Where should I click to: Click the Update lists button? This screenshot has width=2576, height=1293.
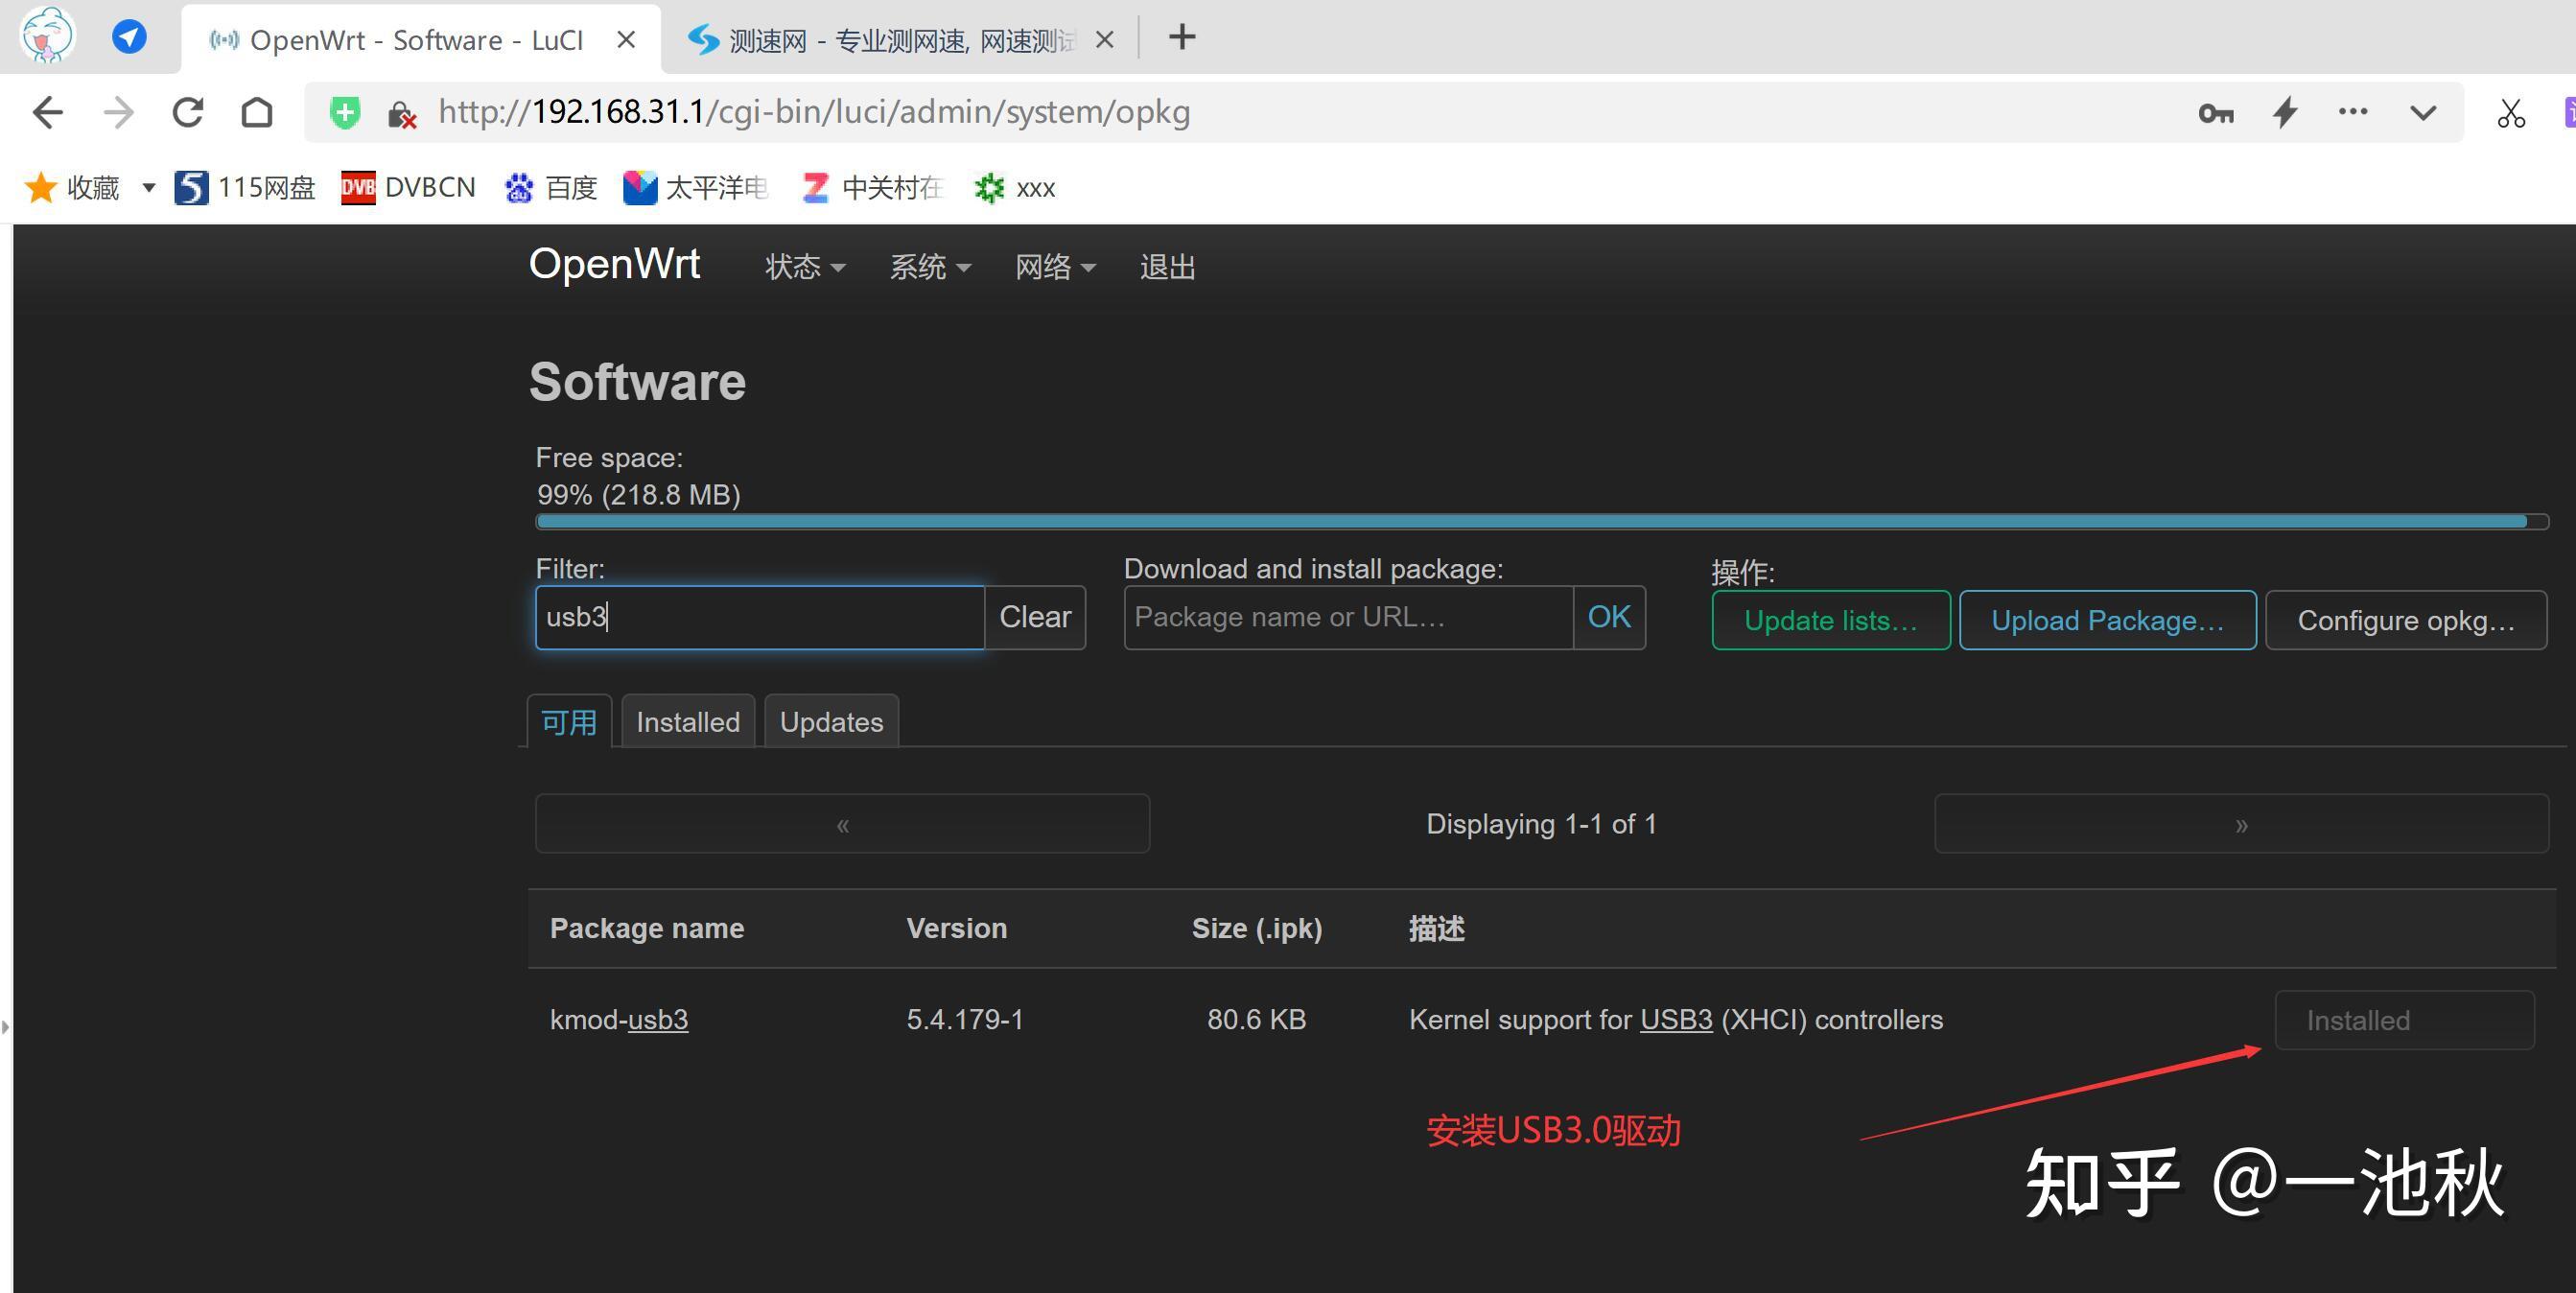click(x=1830, y=620)
